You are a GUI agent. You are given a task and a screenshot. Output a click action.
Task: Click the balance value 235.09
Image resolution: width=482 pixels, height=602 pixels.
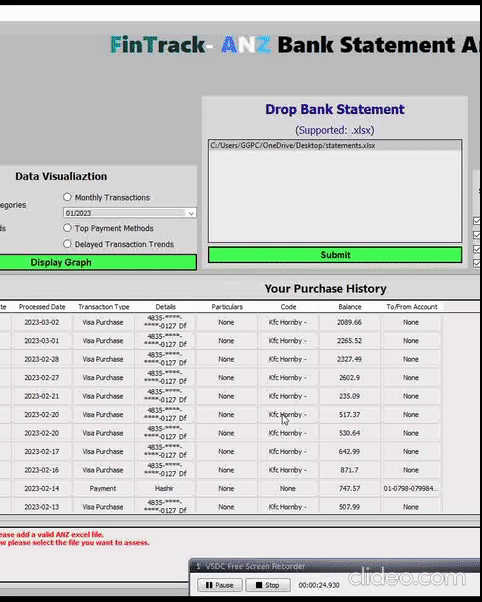pos(349,396)
